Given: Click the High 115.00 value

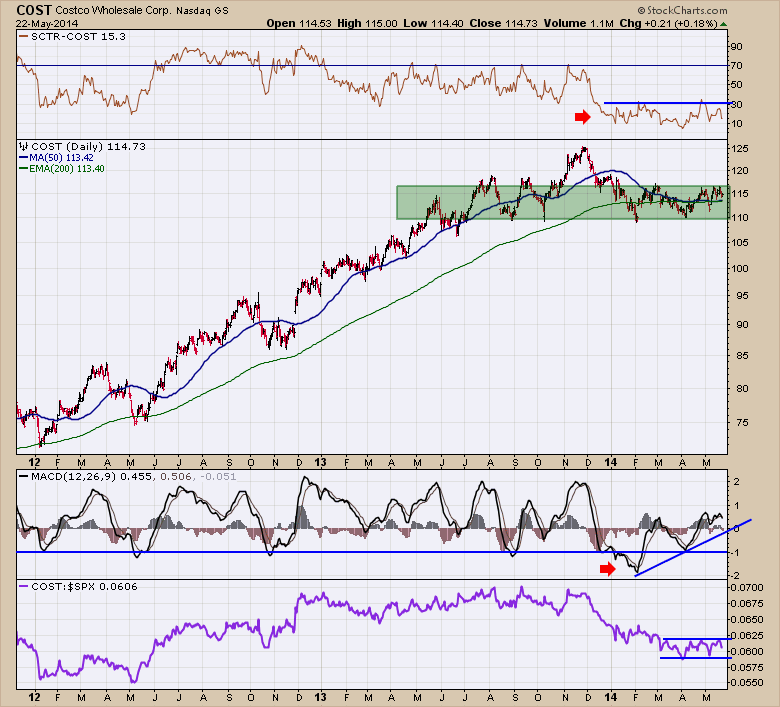Looking at the screenshot, I should point(367,23).
